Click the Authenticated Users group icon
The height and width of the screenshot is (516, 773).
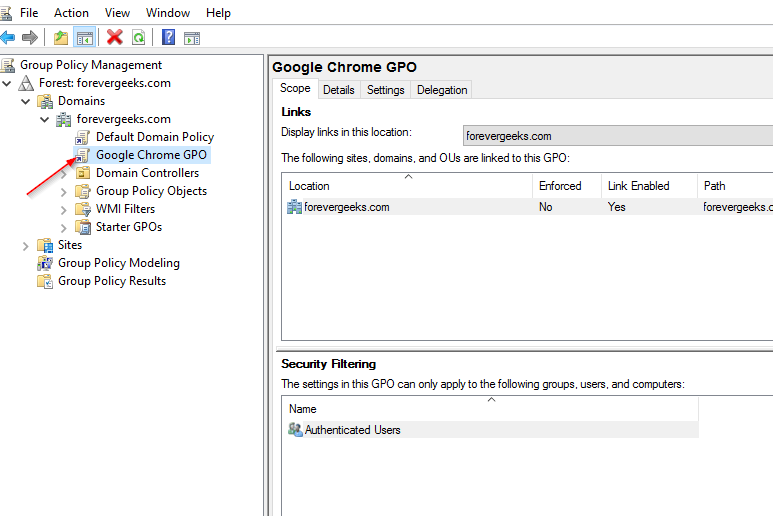295,430
